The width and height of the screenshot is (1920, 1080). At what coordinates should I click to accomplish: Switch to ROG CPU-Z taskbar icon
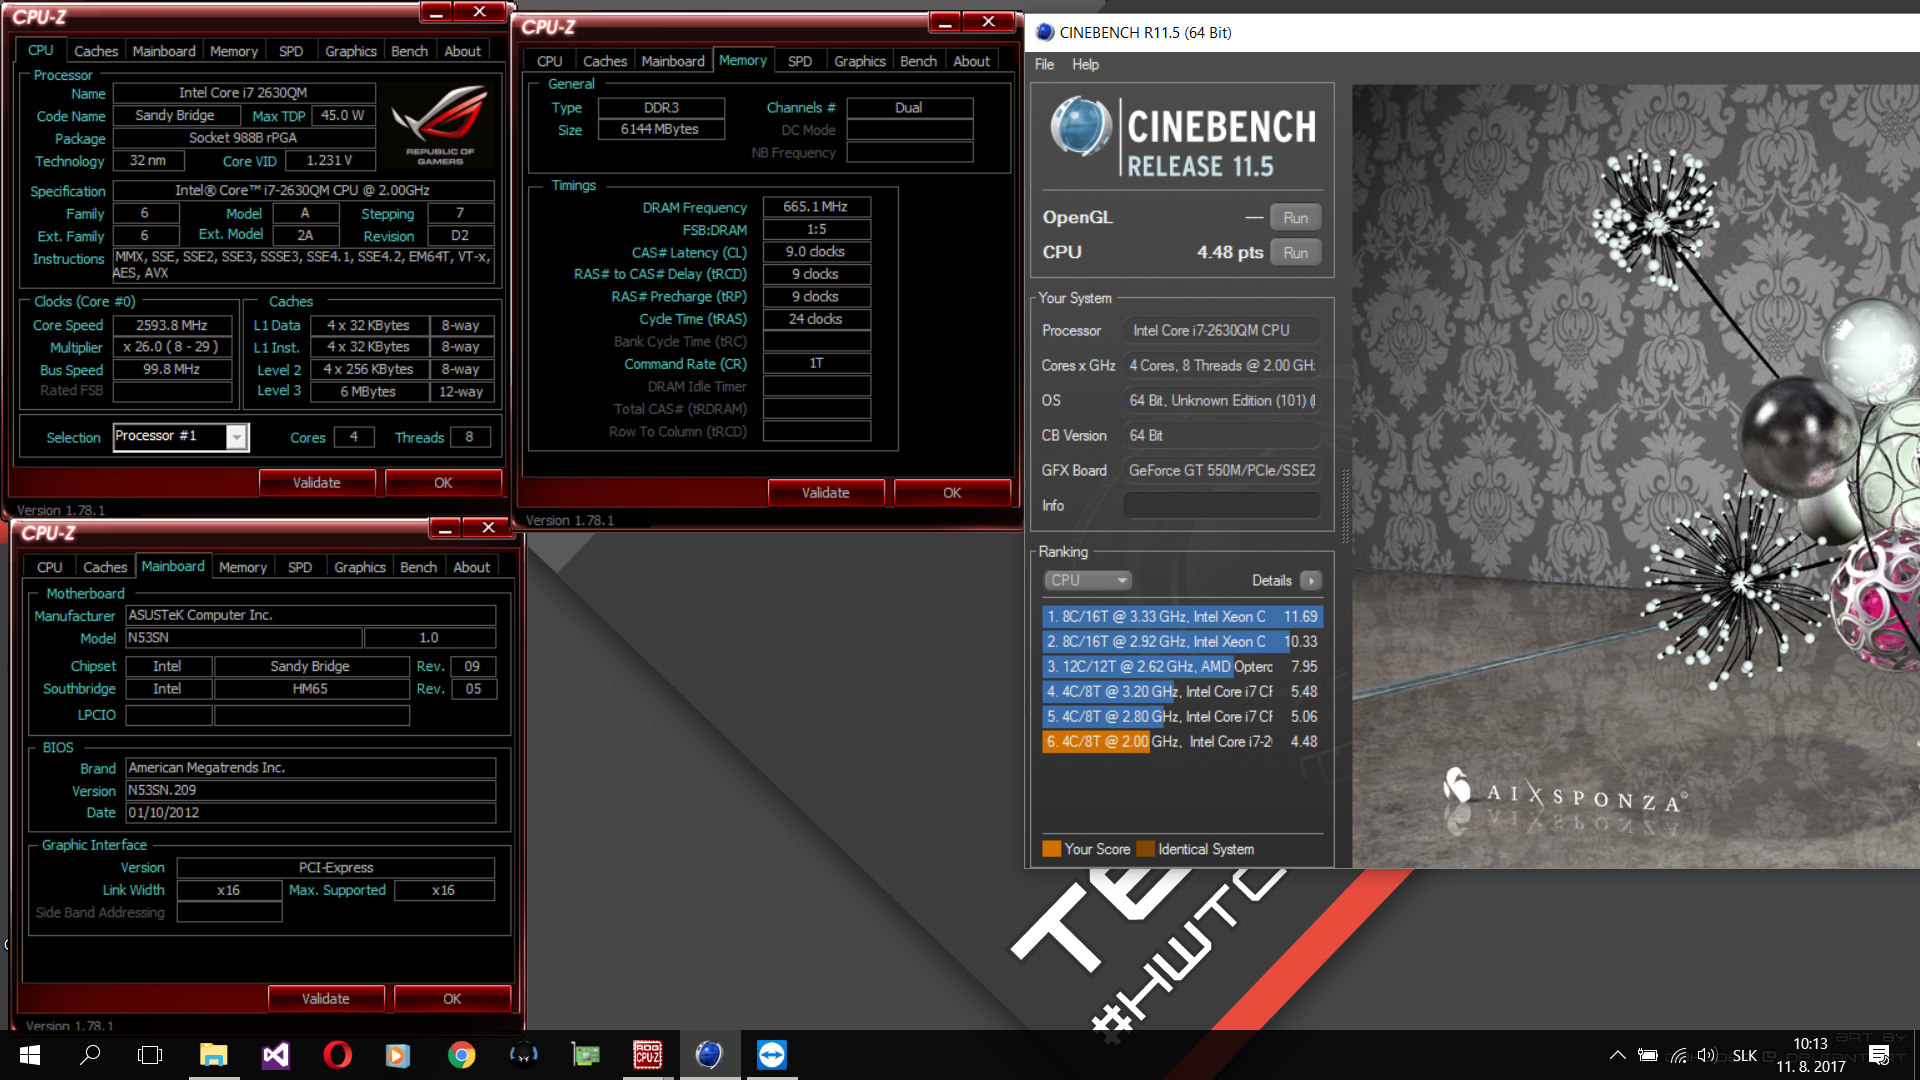tap(648, 1055)
